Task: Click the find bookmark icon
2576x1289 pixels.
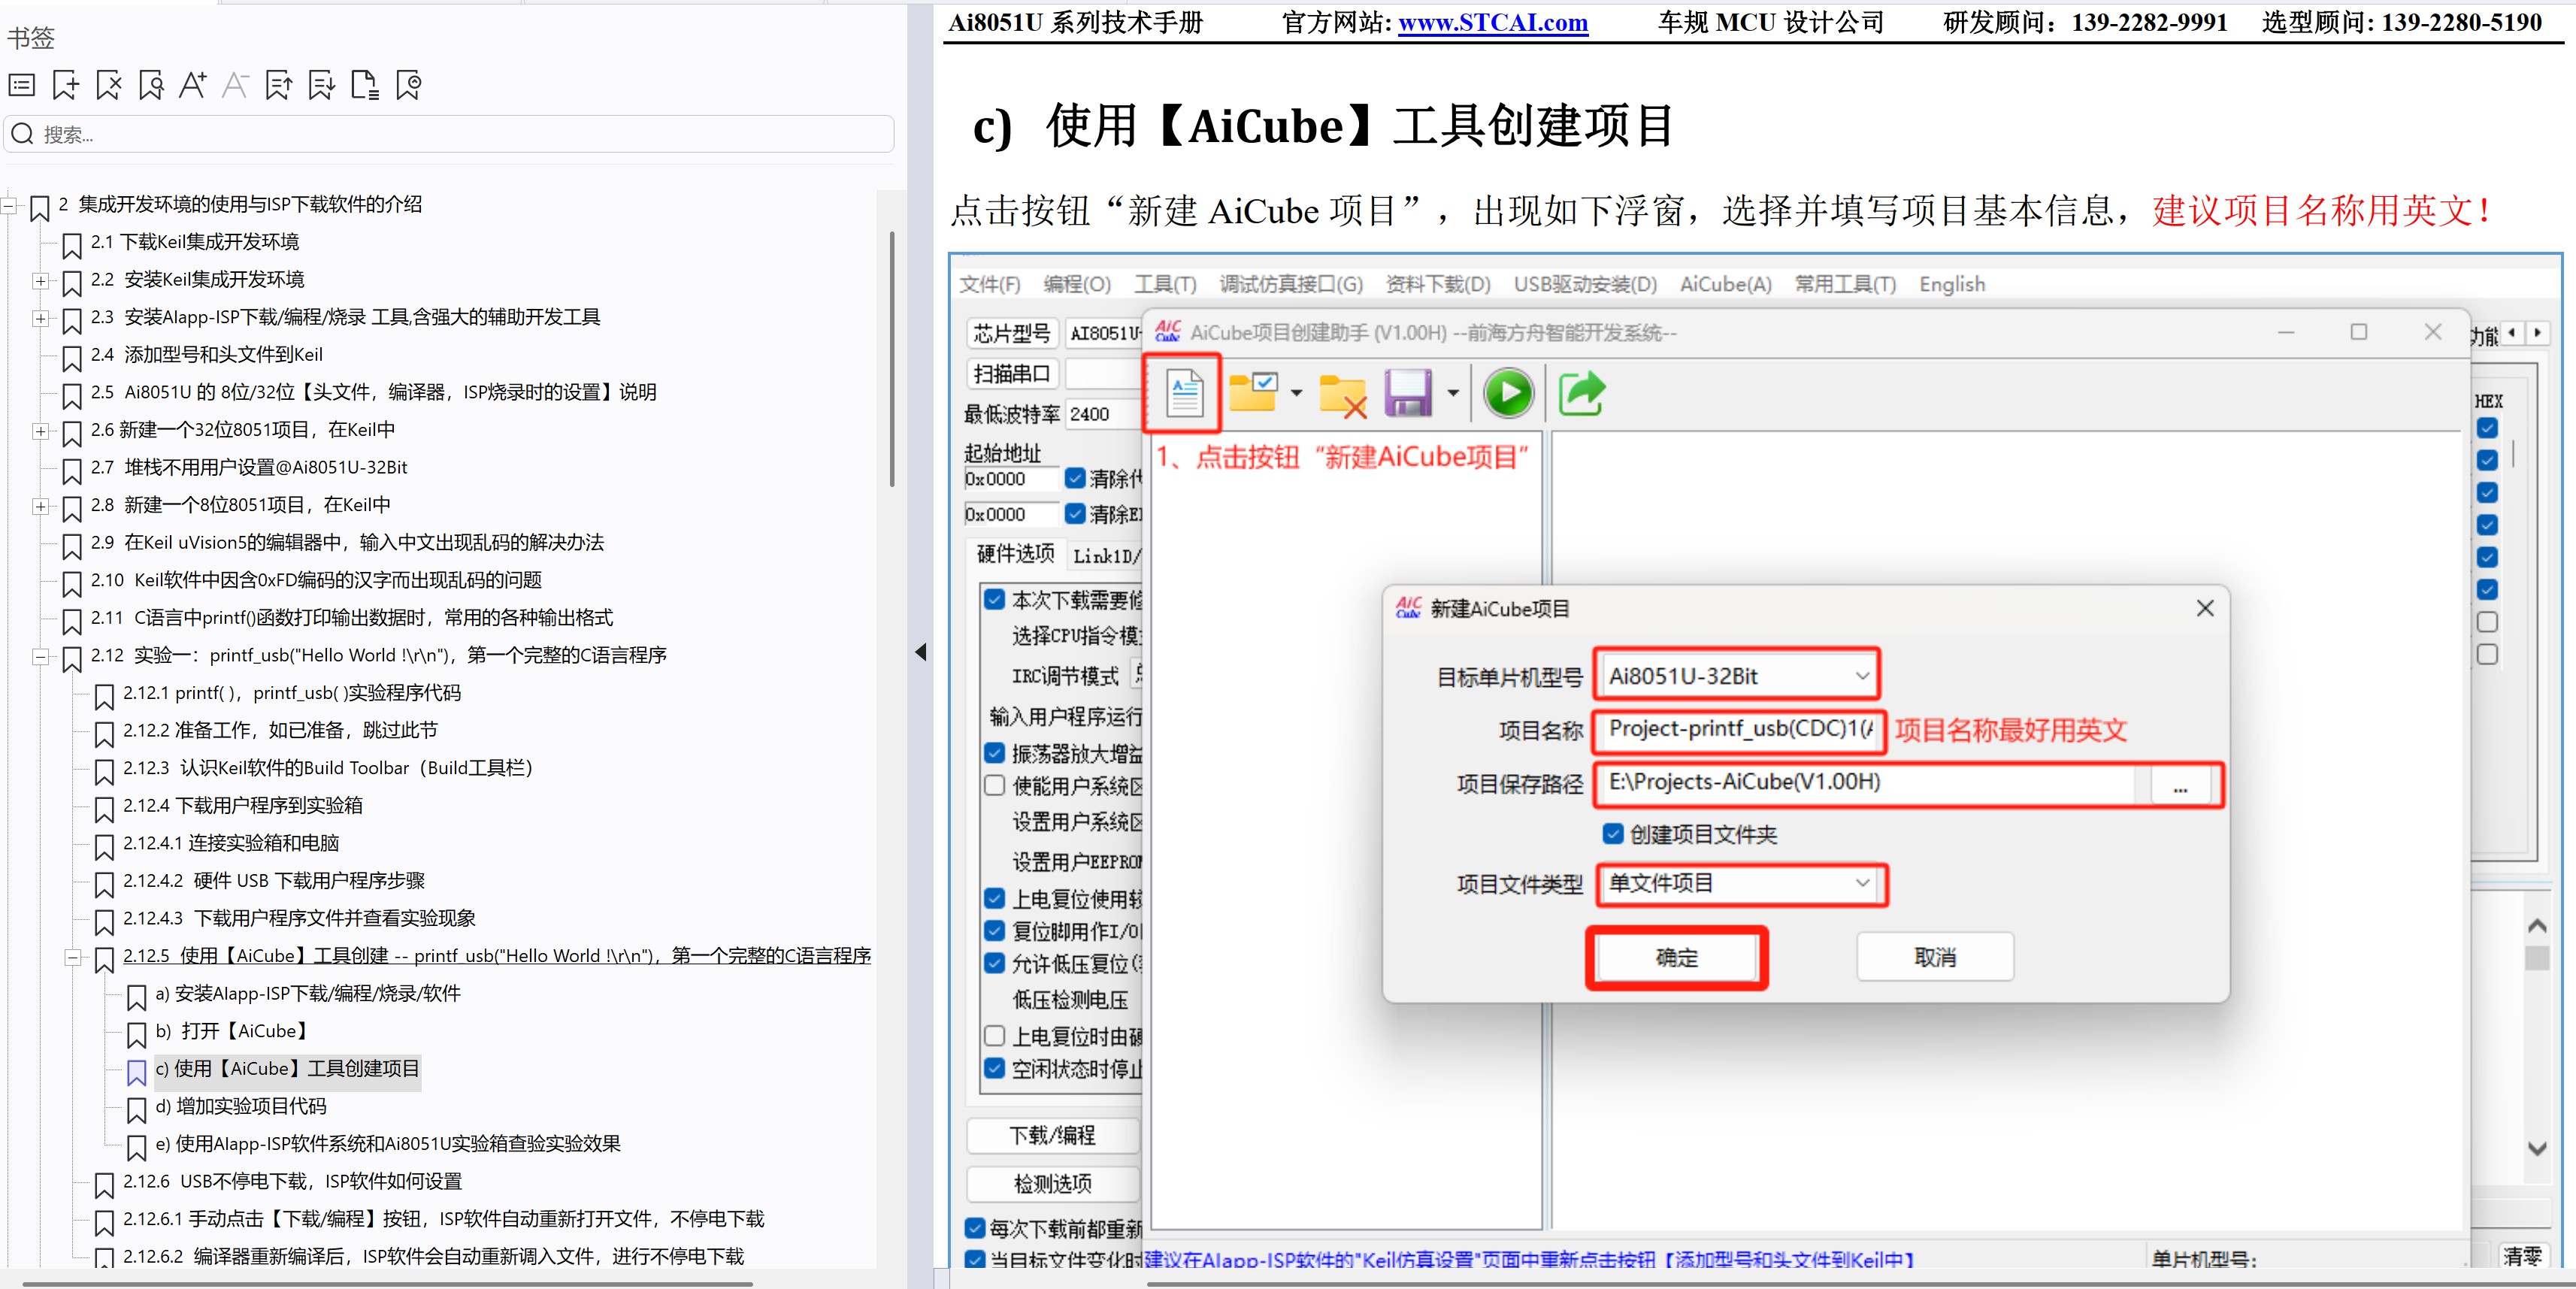Action: click(151, 85)
